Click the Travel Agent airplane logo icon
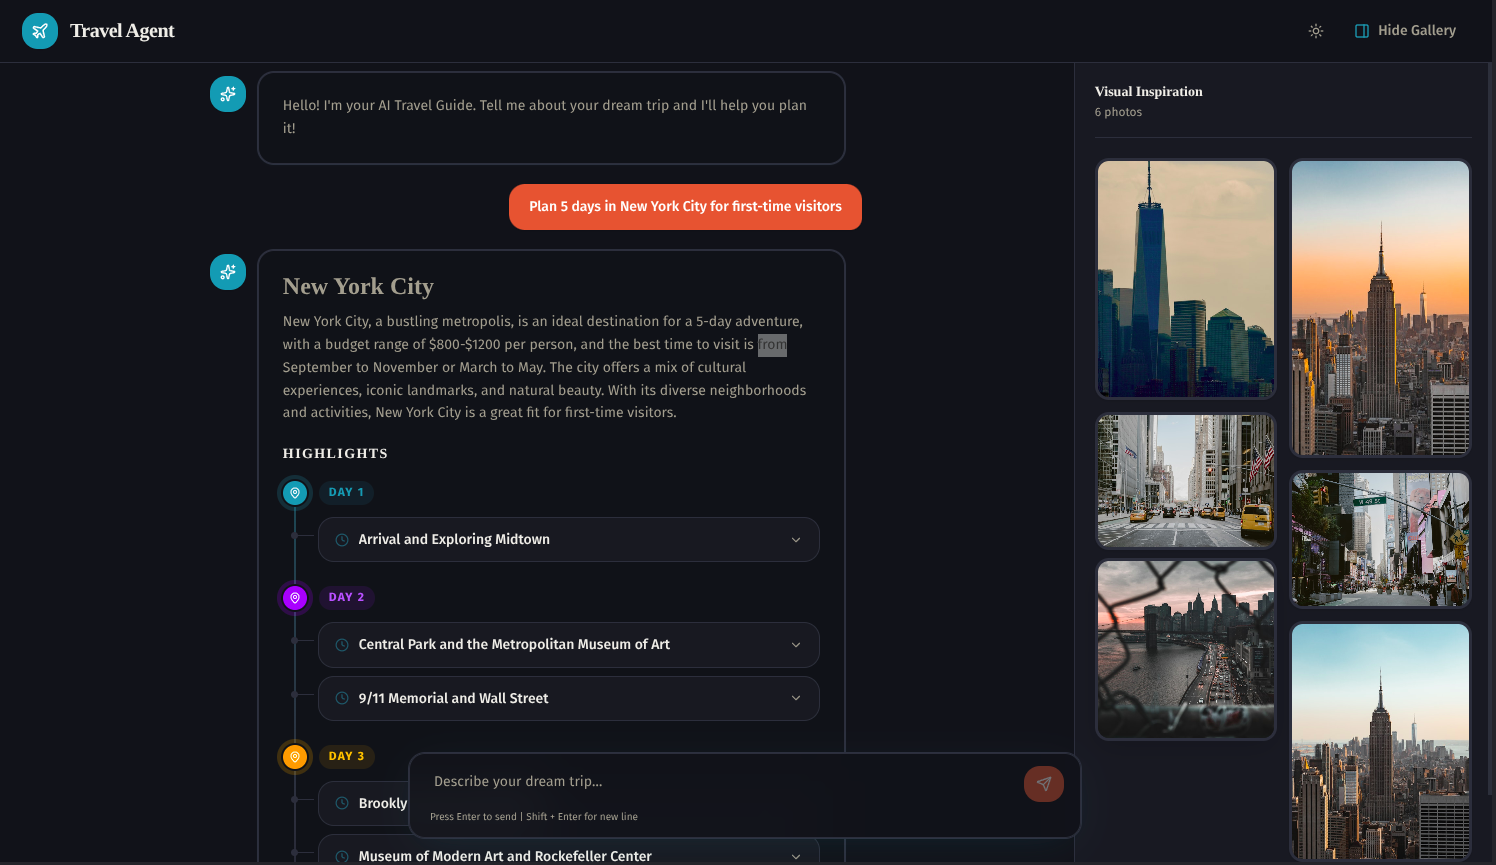The image size is (1496, 865). pyautogui.click(x=40, y=31)
